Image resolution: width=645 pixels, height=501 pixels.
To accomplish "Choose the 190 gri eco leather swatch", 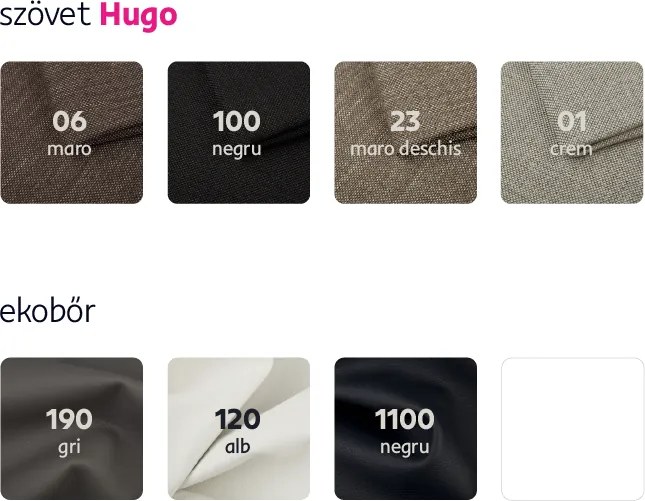I will pos(72,429).
